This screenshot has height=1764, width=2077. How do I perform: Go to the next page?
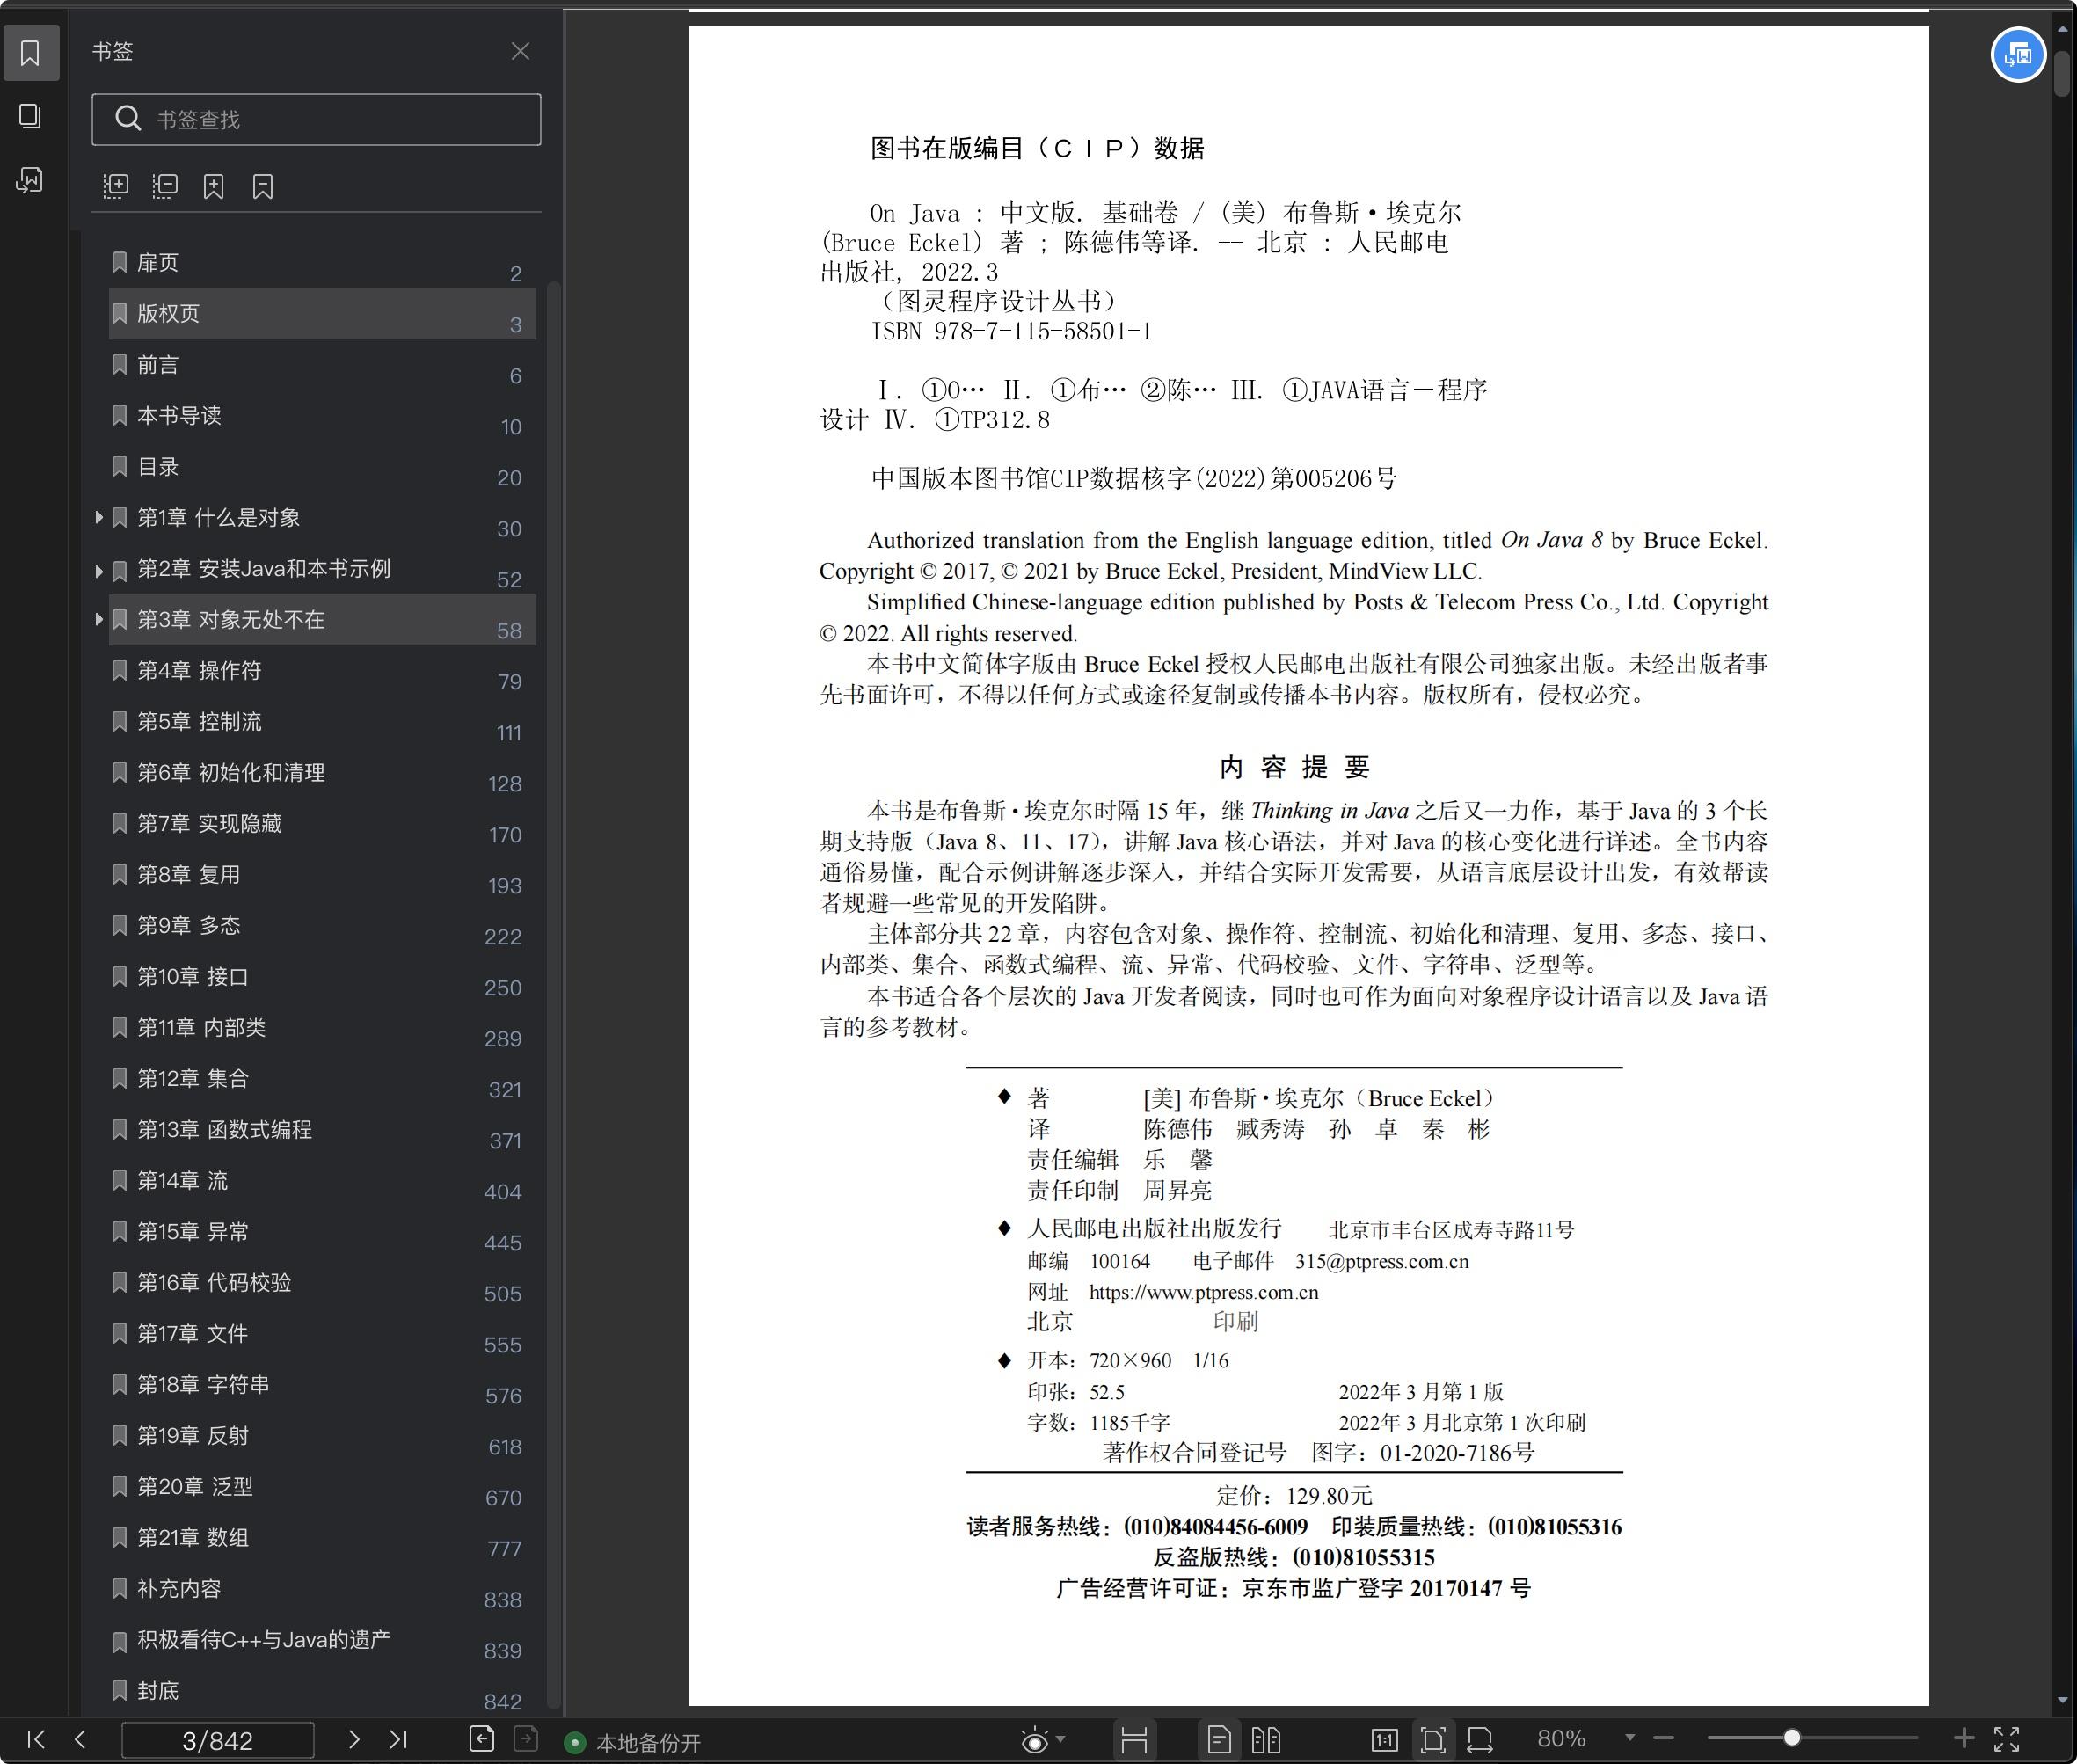click(353, 1739)
